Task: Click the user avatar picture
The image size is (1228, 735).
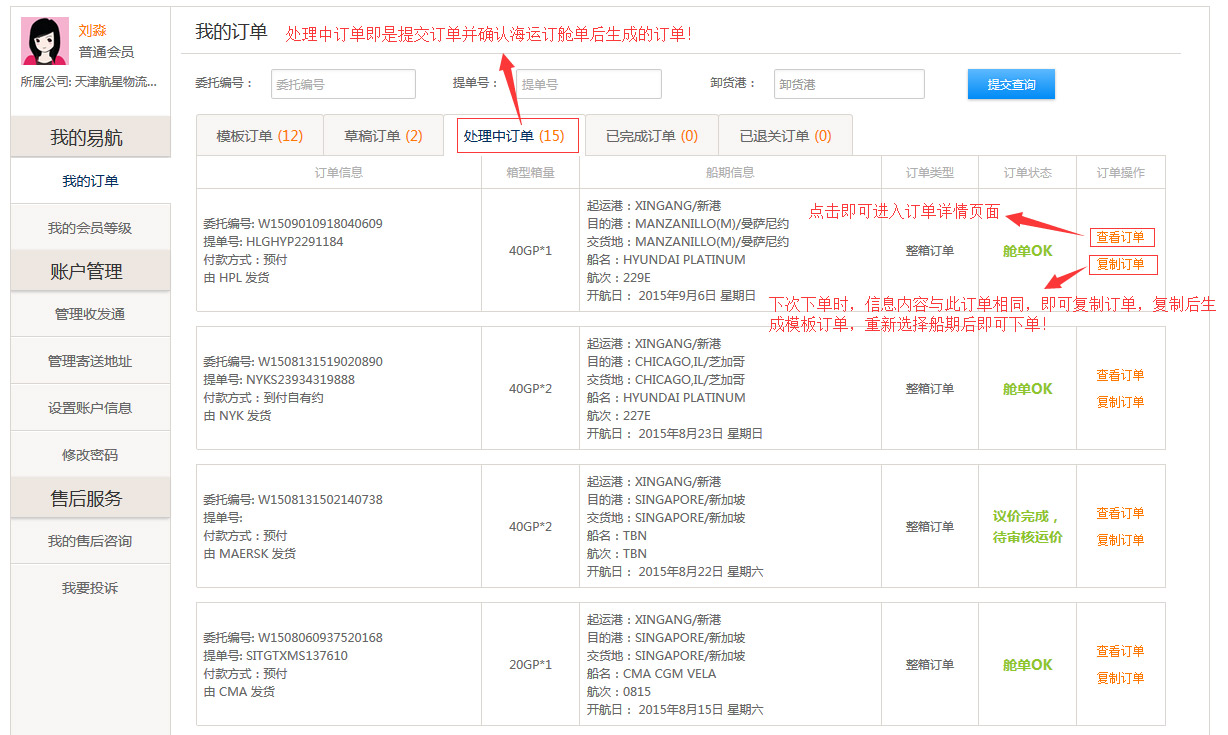Action: click(45, 41)
